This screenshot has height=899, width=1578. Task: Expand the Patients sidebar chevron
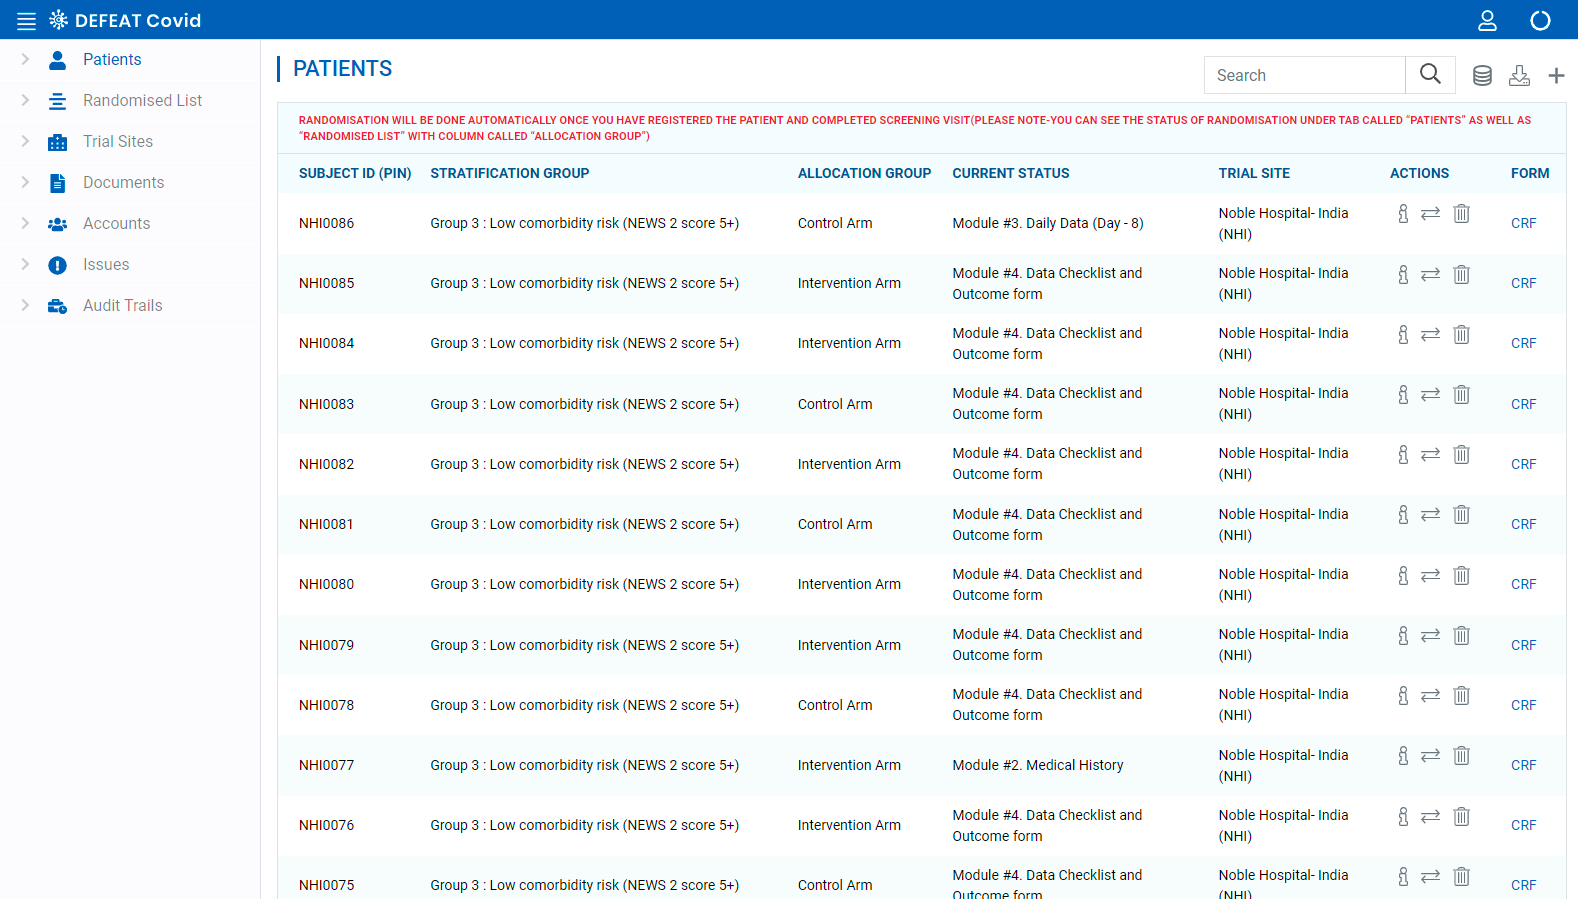(25, 60)
